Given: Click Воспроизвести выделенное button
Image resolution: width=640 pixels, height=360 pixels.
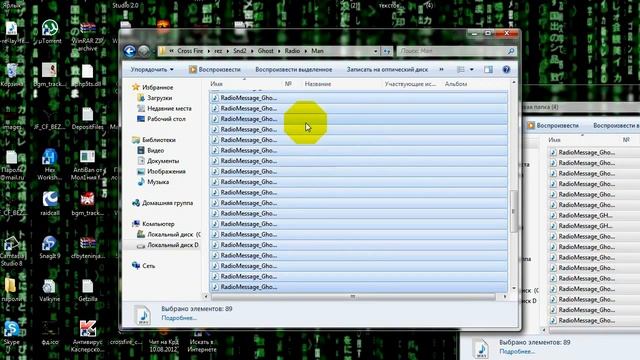Looking at the screenshot, I should pos(293,70).
